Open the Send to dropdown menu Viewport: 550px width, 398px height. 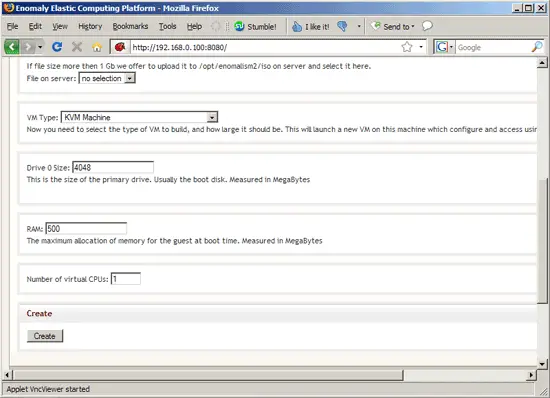393,26
